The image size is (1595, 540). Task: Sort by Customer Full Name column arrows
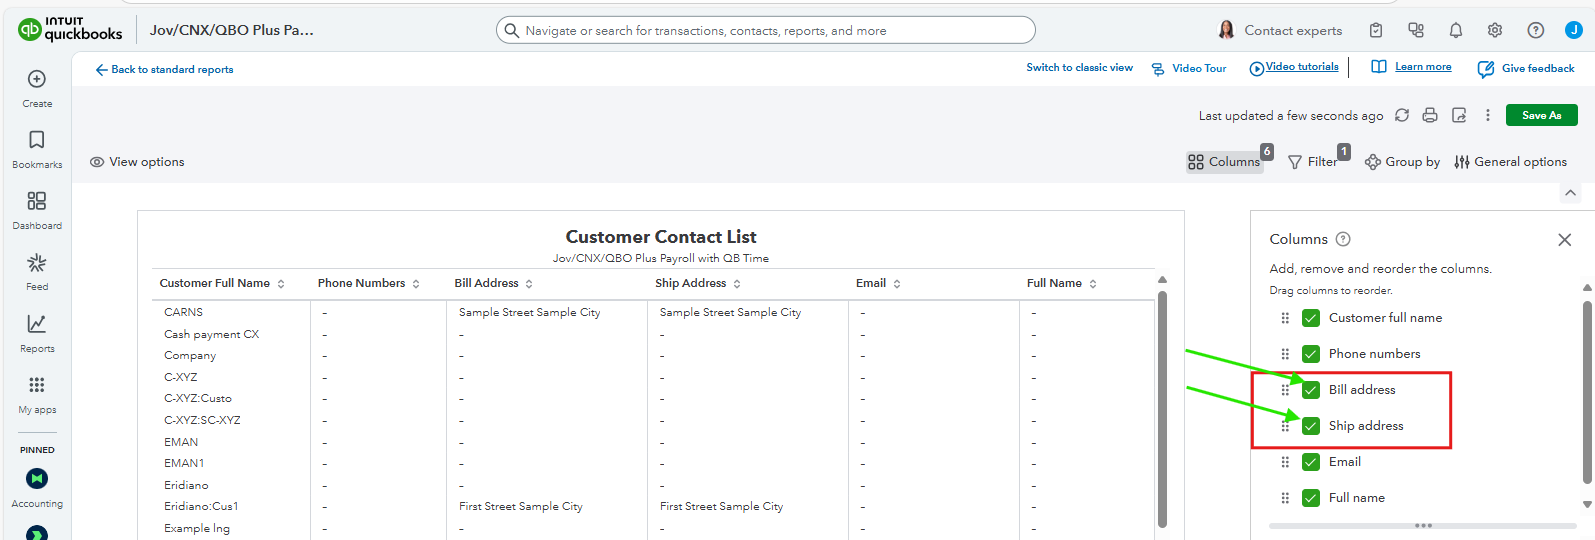281,284
